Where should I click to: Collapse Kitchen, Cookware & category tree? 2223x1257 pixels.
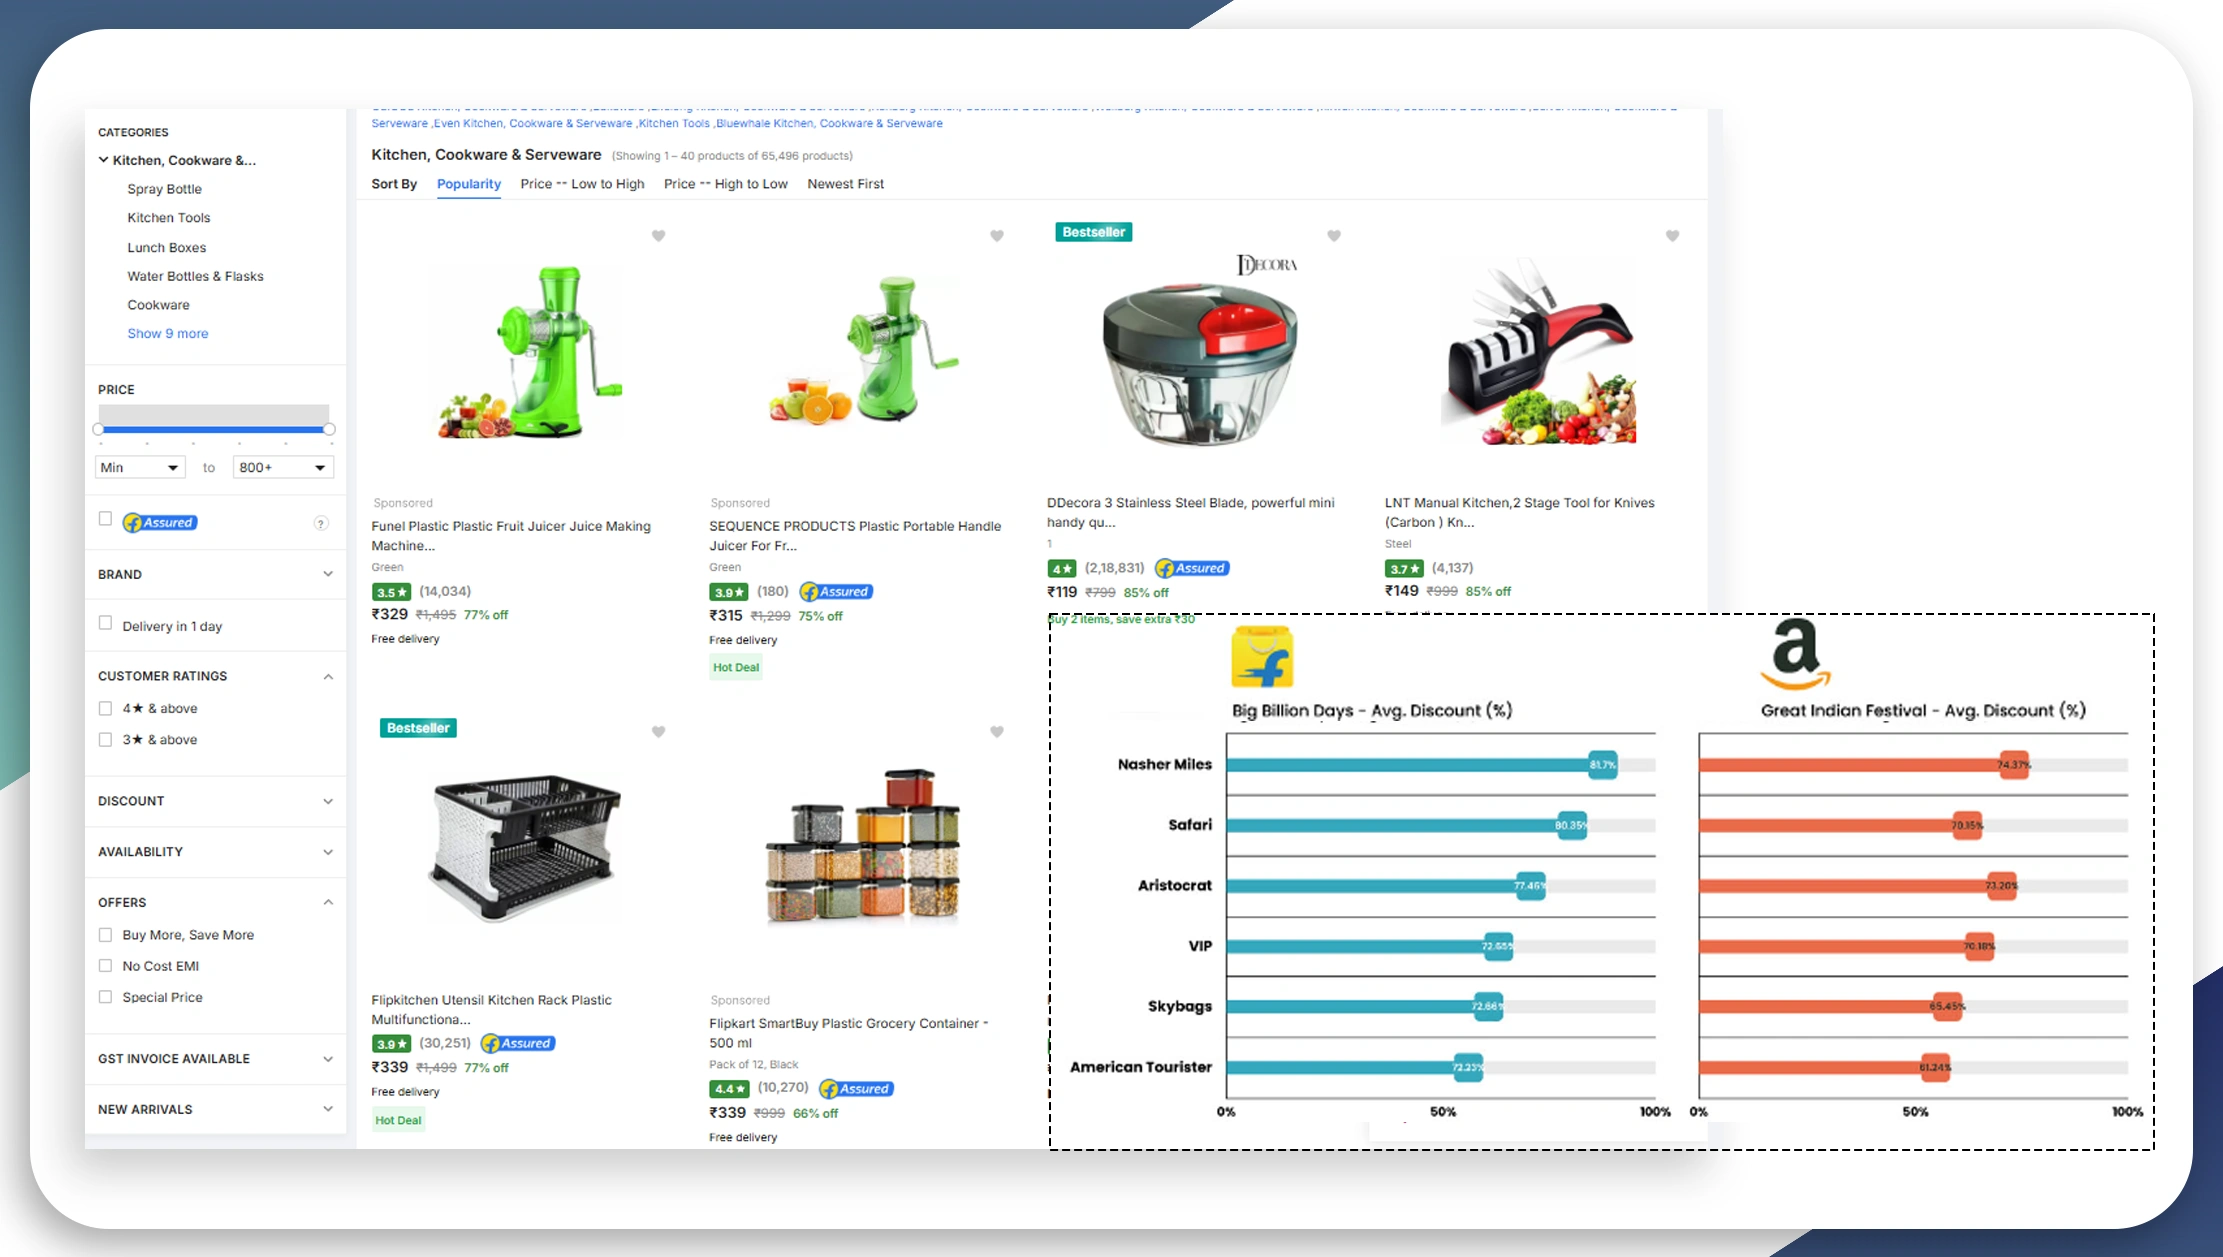103,159
